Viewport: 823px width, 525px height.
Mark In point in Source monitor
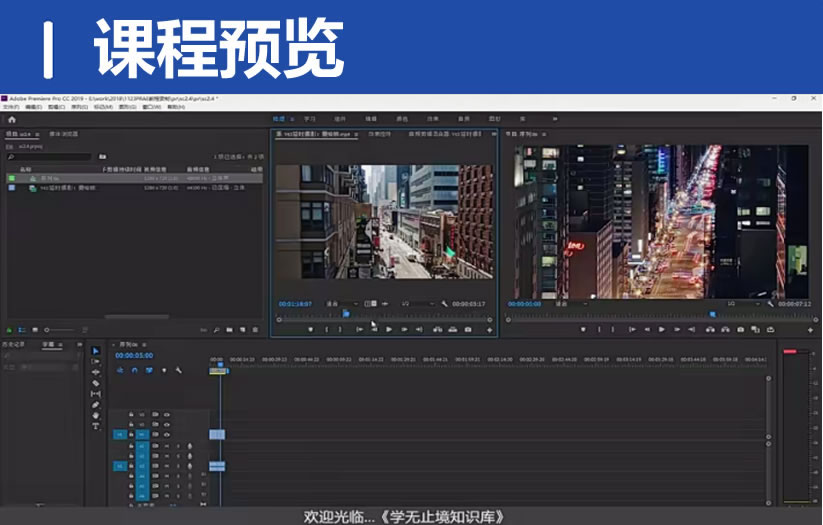(326, 330)
